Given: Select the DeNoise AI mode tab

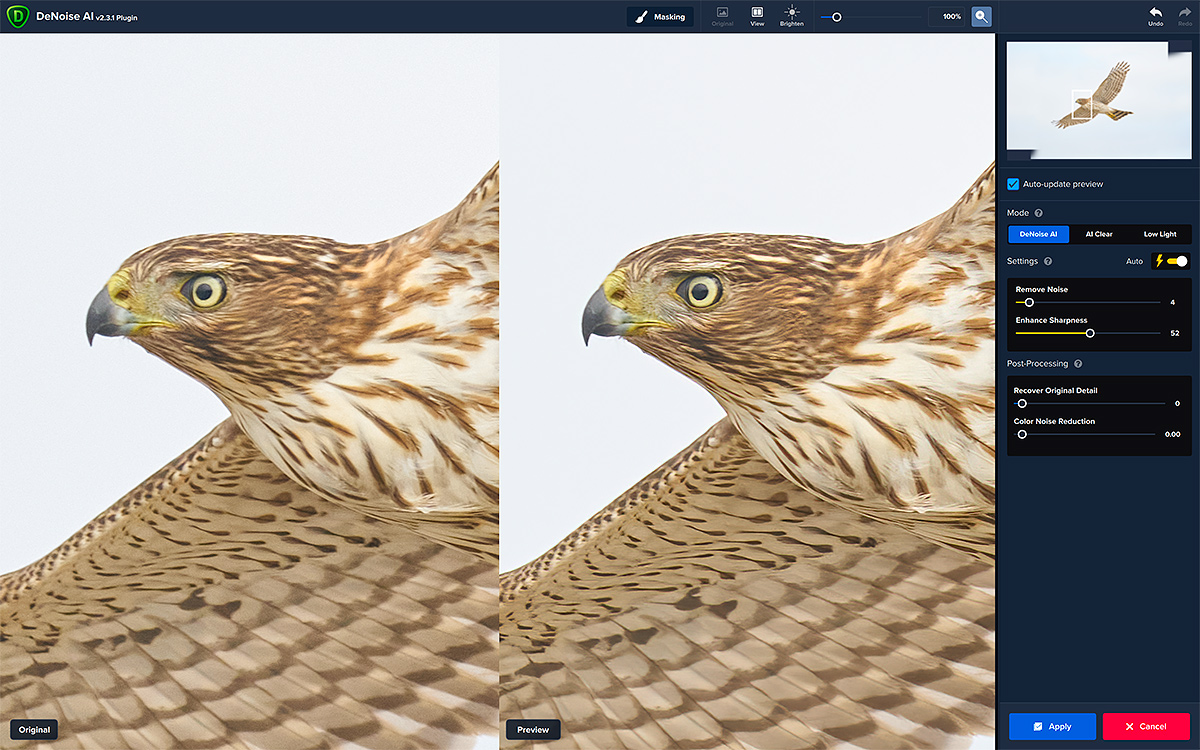Looking at the screenshot, I should (1038, 234).
